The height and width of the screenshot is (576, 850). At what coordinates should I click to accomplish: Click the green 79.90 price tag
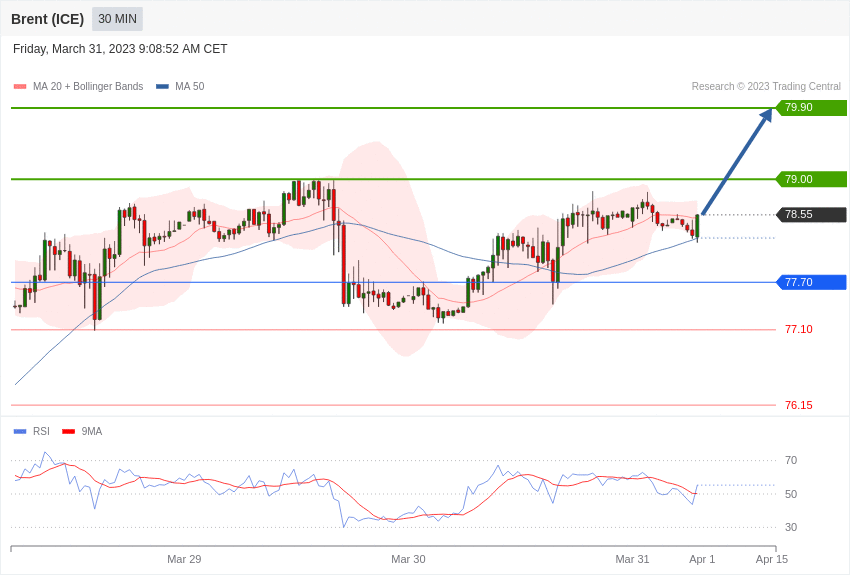[812, 107]
